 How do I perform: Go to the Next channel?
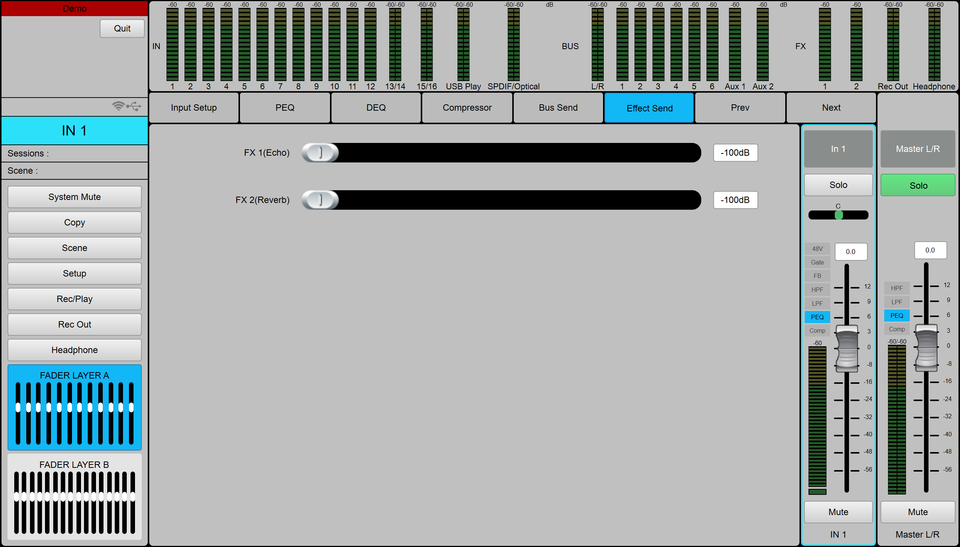(x=831, y=108)
